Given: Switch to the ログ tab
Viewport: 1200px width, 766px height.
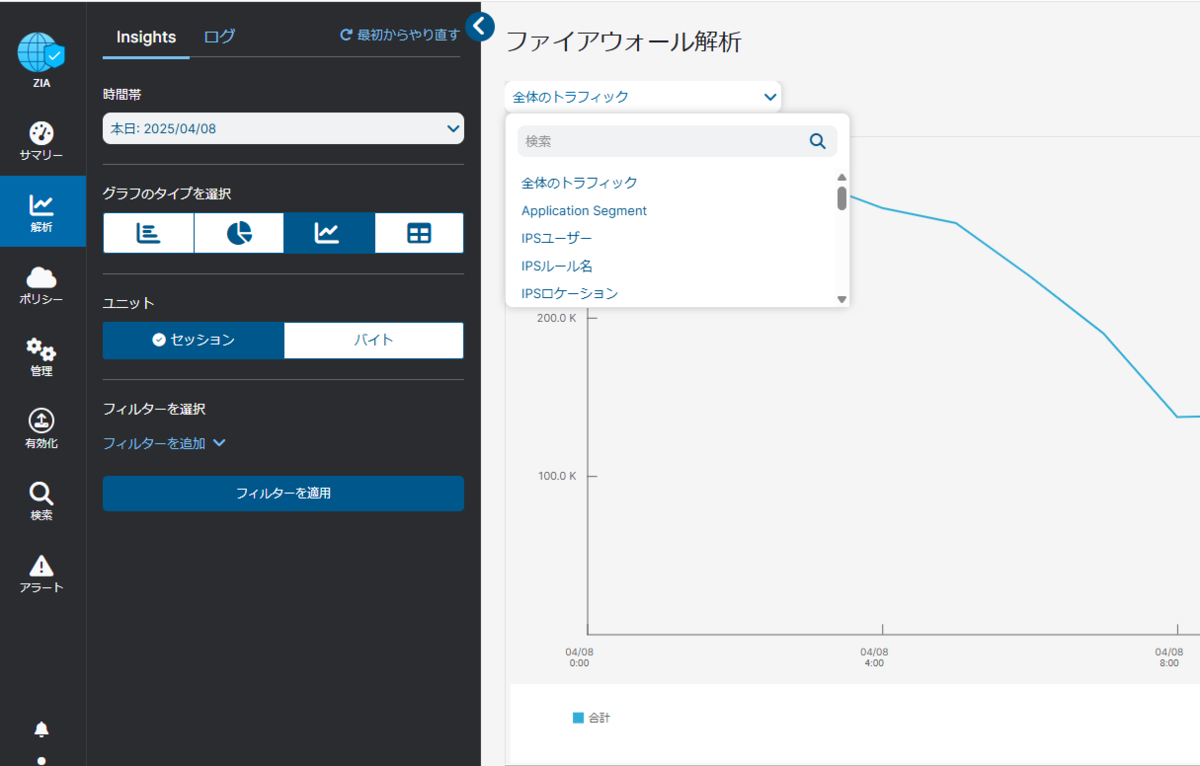Looking at the screenshot, I should pyautogui.click(x=220, y=37).
